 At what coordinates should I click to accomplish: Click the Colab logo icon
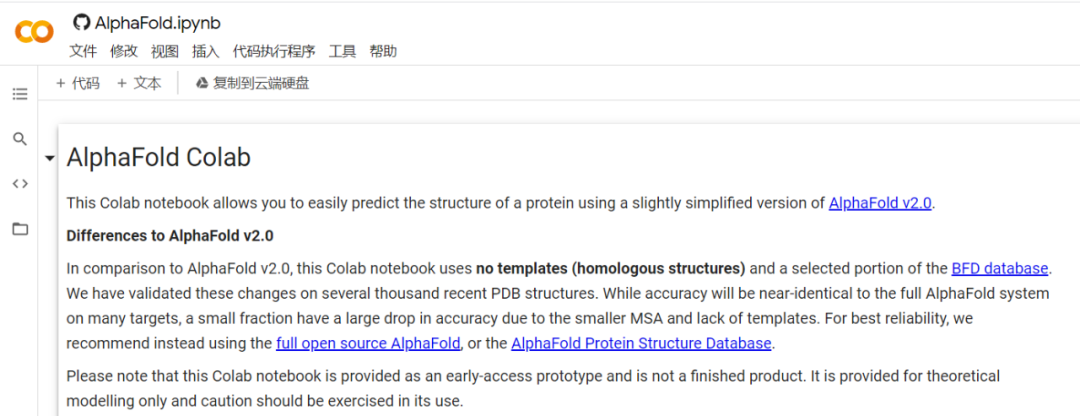pyautogui.click(x=34, y=32)
